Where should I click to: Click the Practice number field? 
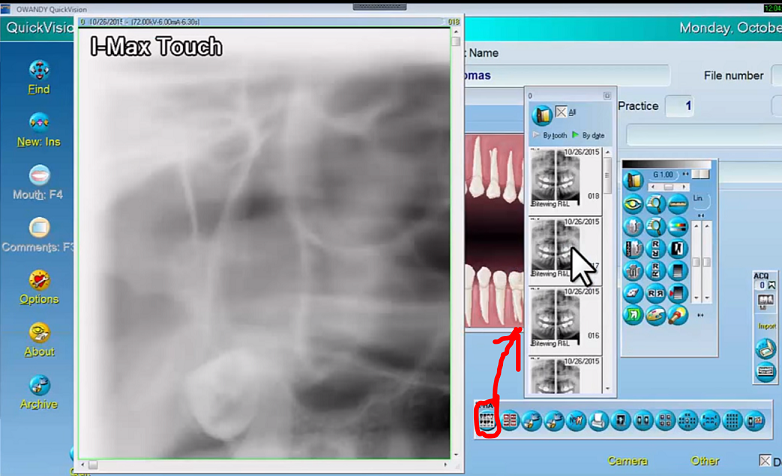click(x=679, y=106)
